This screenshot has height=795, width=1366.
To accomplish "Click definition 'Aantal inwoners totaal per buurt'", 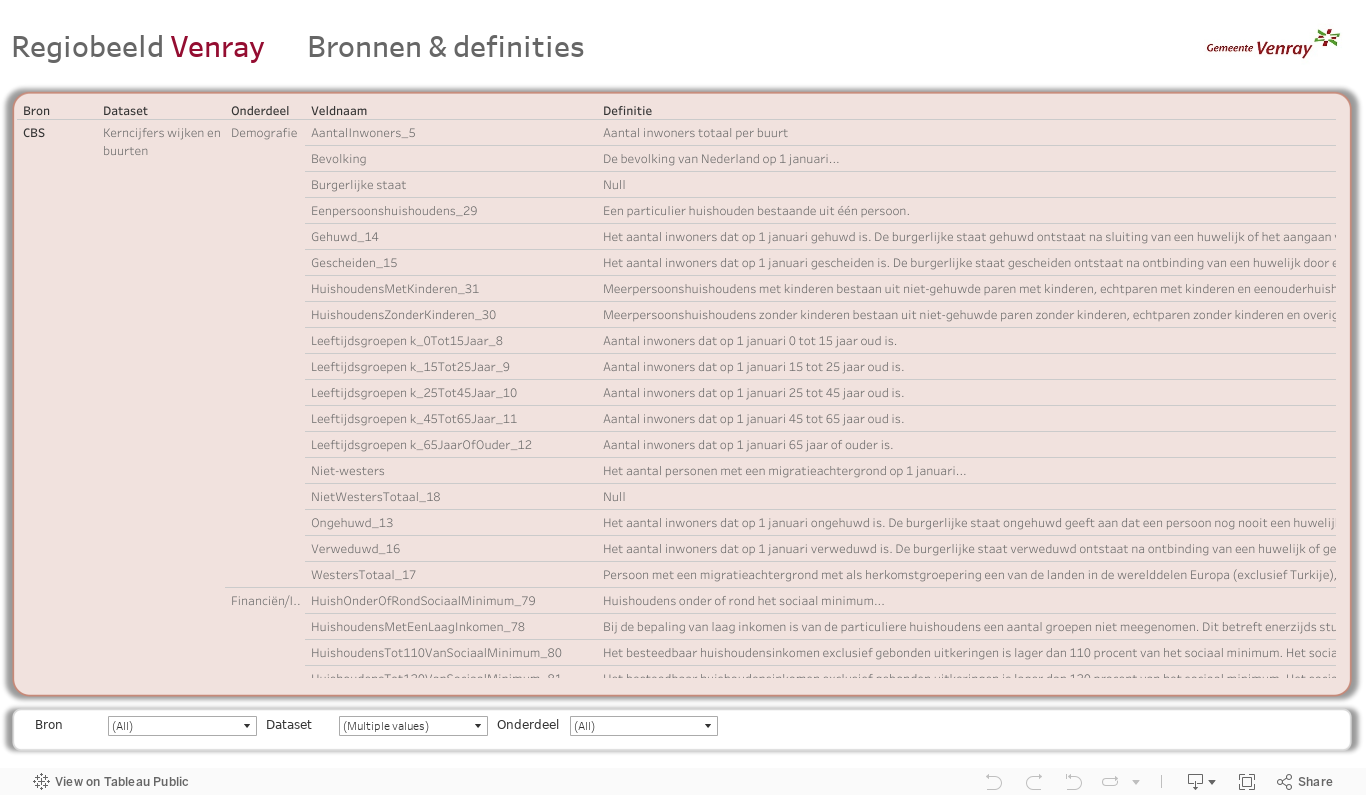I will point(695,133).
